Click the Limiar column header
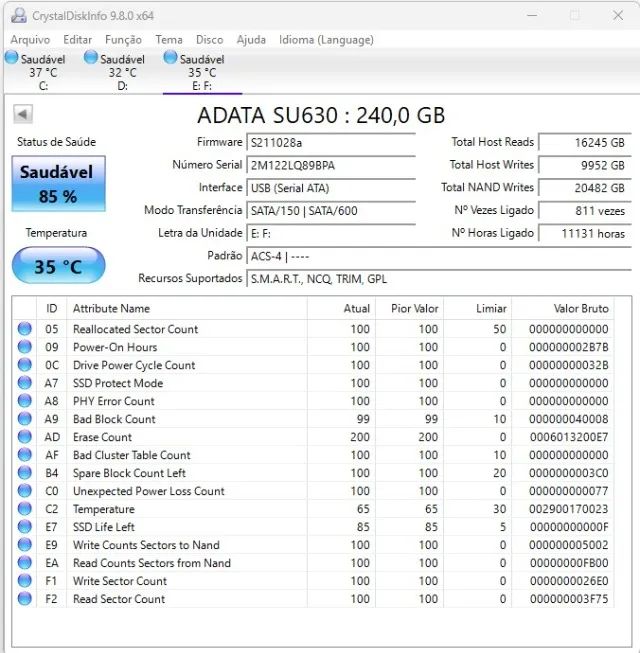Viewport: 640px width, 653px height. (x=478, y=308)
